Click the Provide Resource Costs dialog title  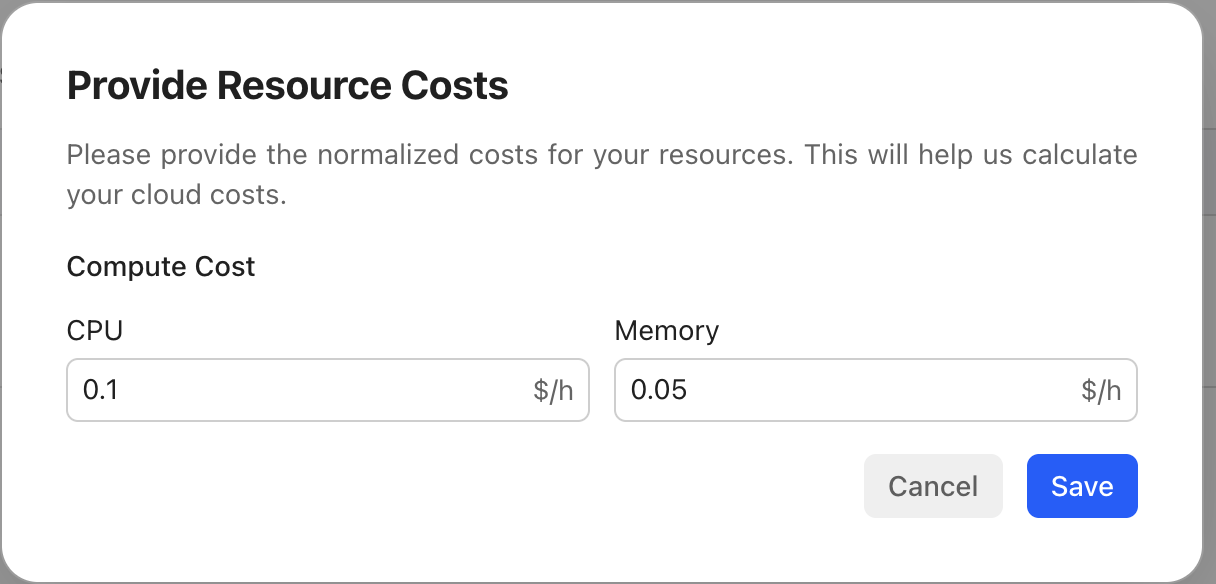click(x=287, y=85)
